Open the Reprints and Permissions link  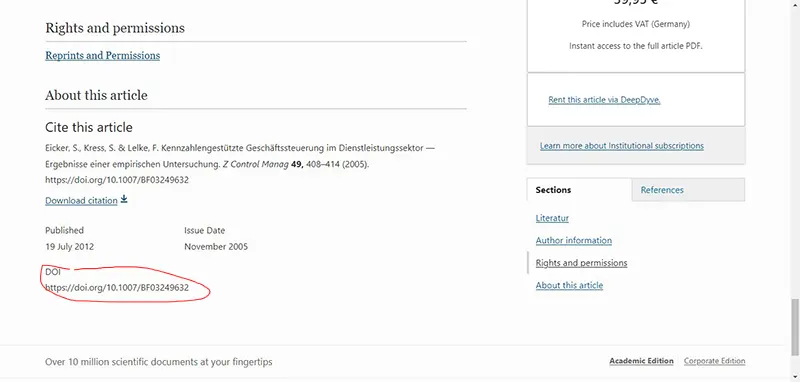coord(103,56)
